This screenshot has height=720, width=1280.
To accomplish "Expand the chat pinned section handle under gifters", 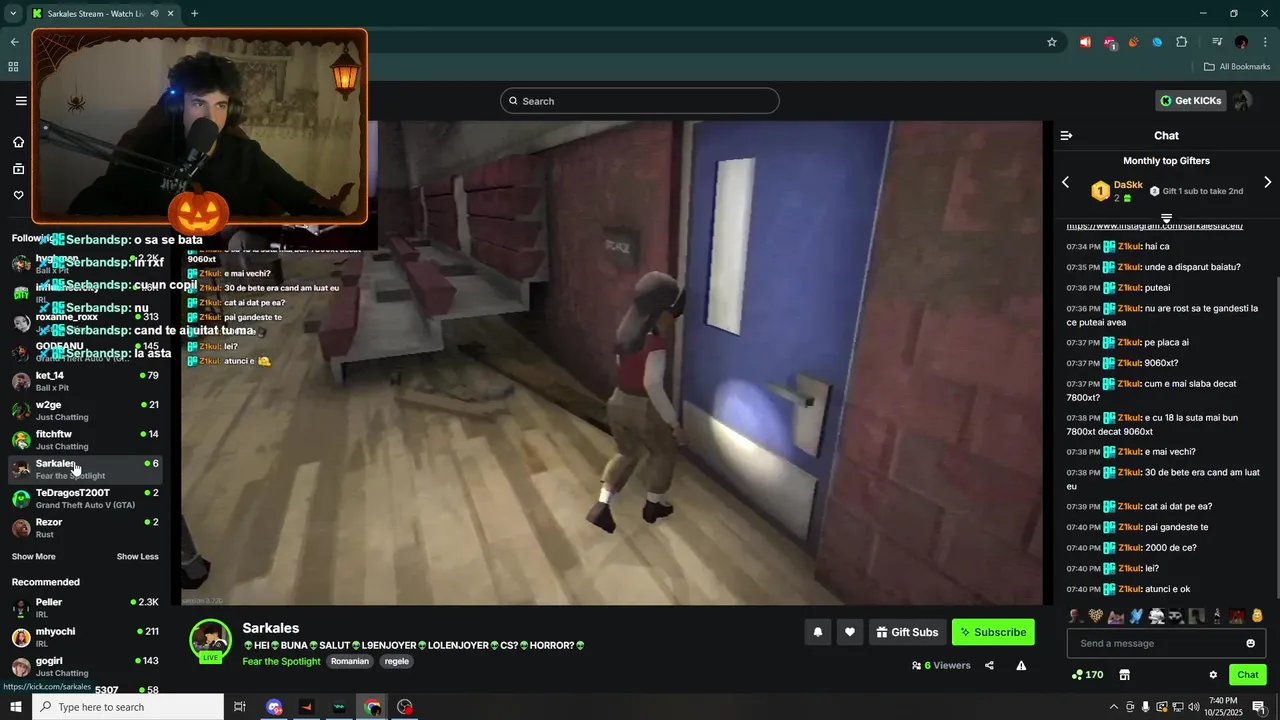I will coord(1166,217).
